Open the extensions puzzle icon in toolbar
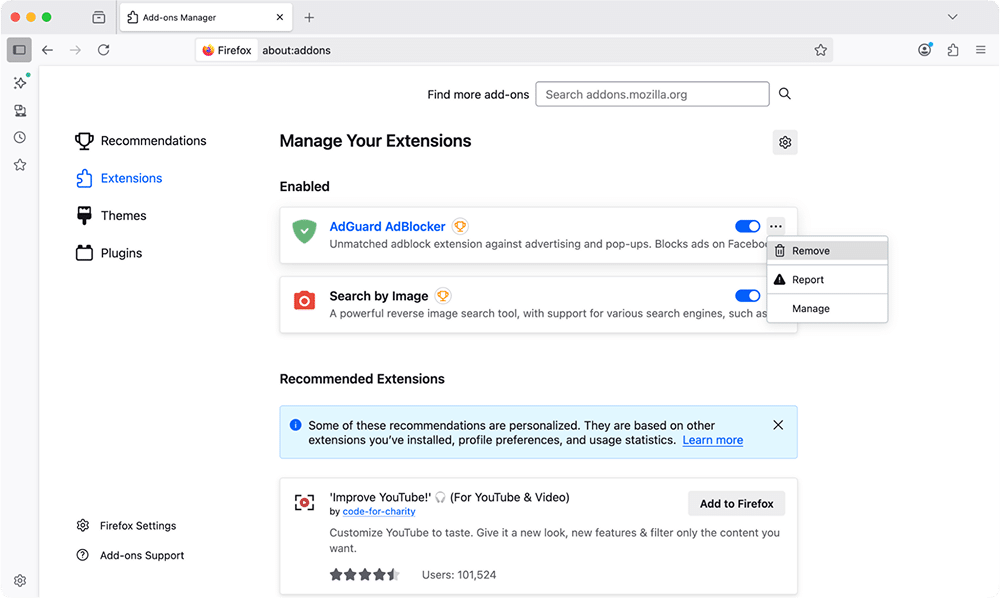The height and width of the screenshot is (598, 1000). point(952,50)
